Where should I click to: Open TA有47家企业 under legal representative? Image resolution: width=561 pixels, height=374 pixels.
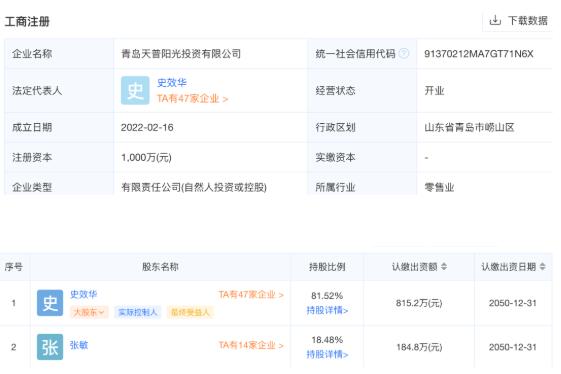[192, 98]
